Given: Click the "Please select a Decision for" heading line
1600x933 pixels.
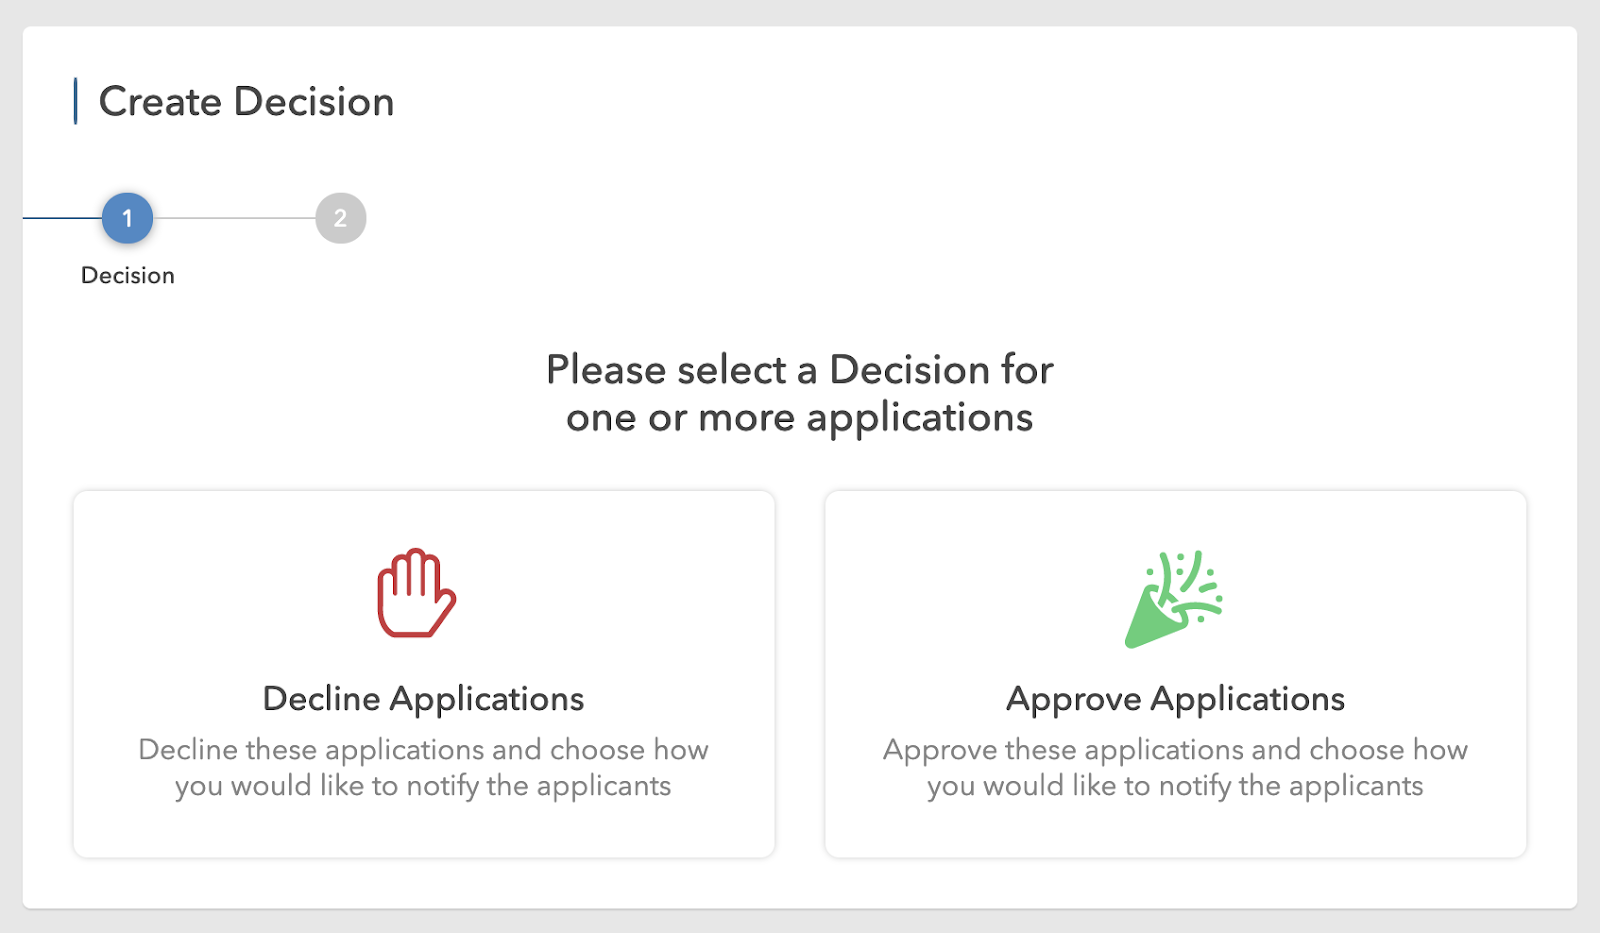Looking at the screenshot, I should tap(799, 370).
